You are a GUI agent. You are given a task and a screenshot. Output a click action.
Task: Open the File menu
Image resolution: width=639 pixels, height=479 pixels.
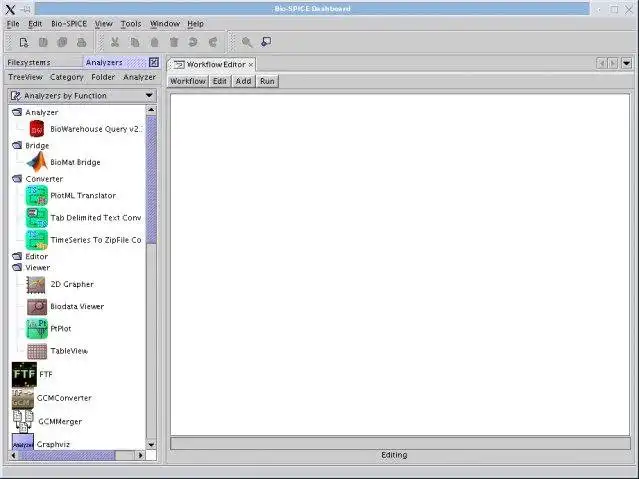point(13,24)
